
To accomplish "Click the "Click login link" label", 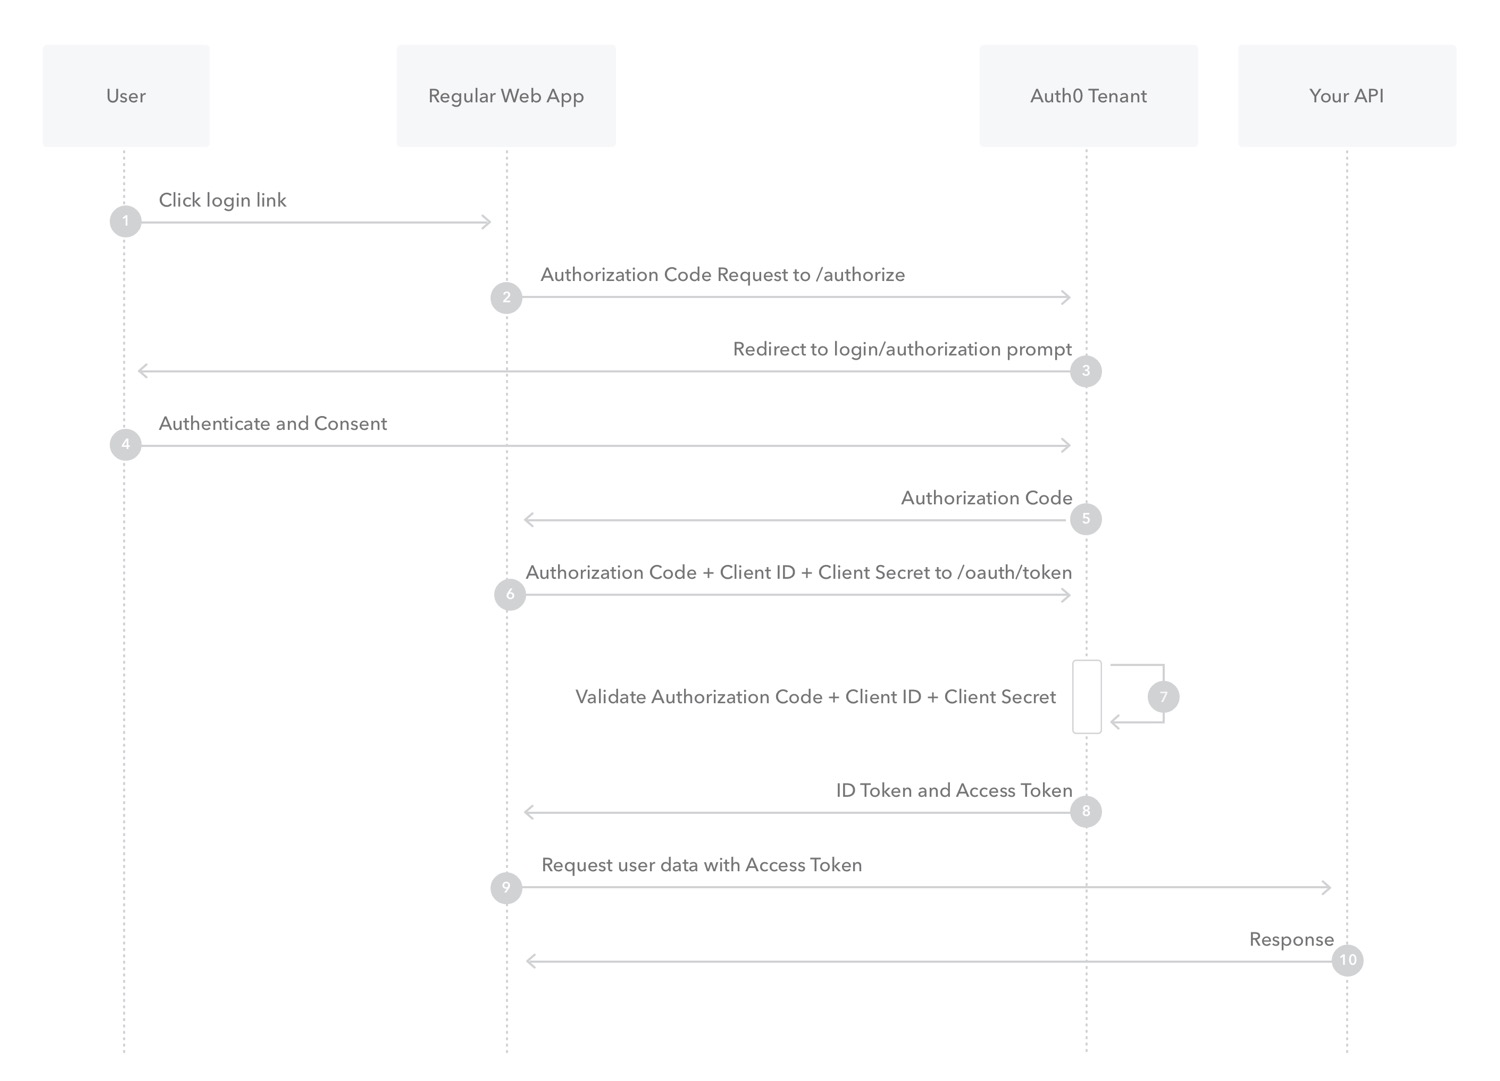I will pos(222,200).
